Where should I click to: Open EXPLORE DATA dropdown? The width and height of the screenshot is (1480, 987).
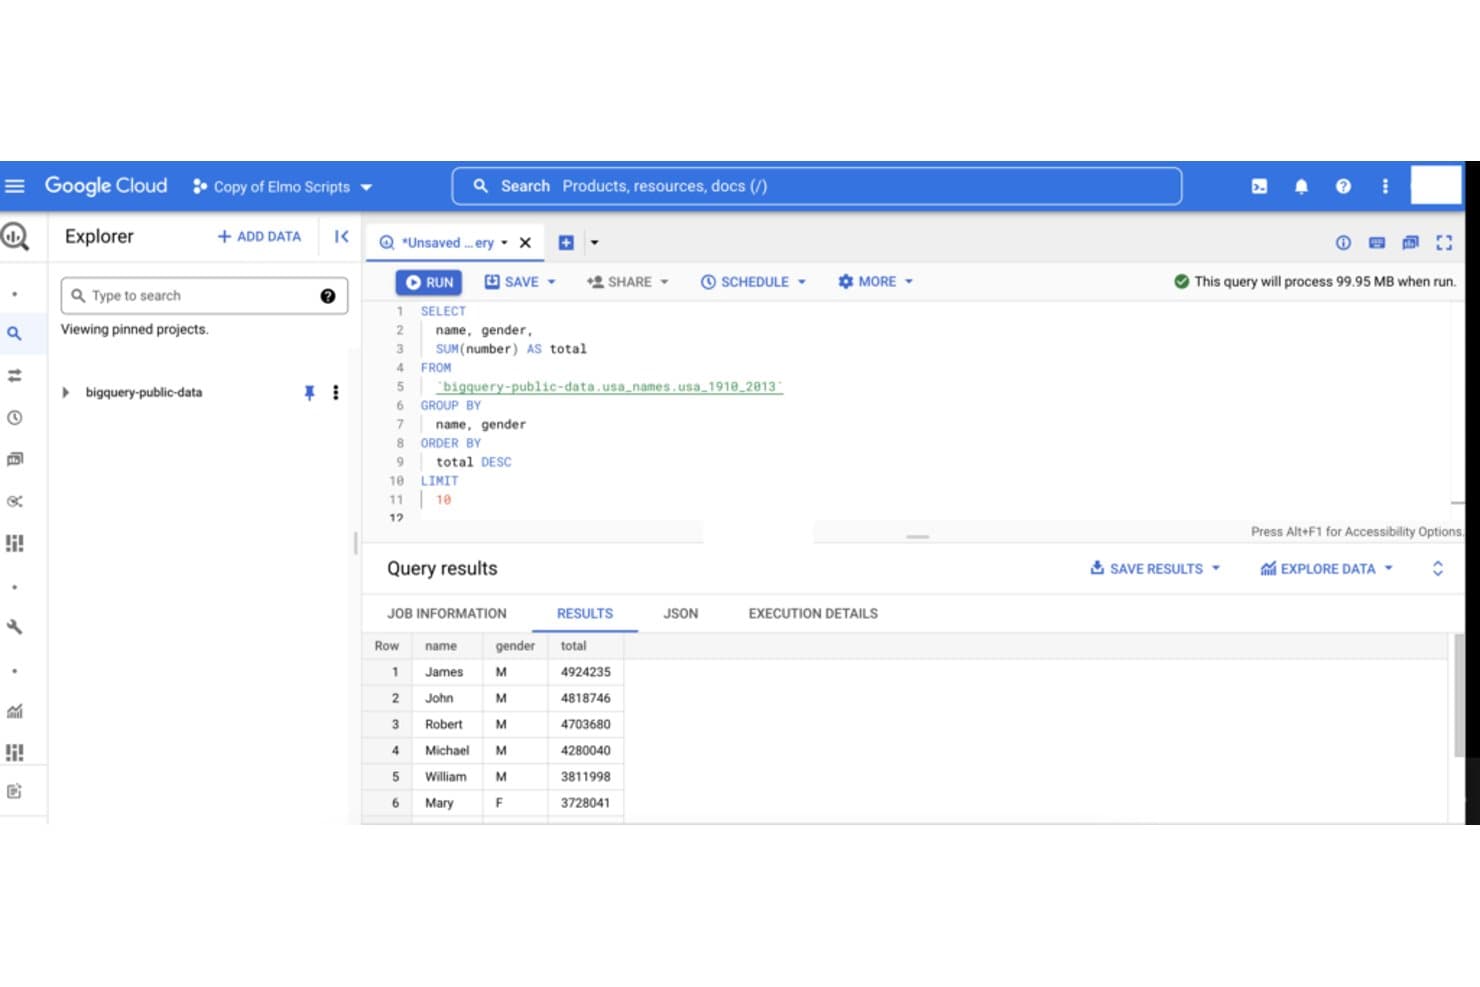coord(1326,569)
